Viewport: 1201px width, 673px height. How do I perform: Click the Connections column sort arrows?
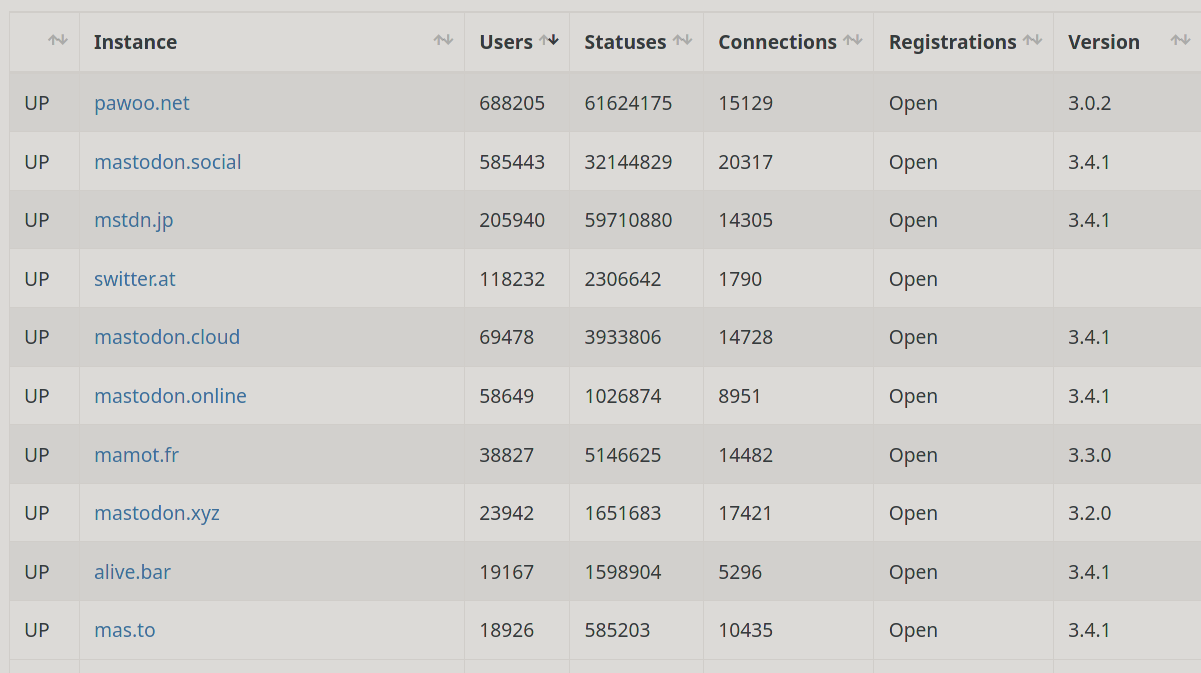click(852, 40)
